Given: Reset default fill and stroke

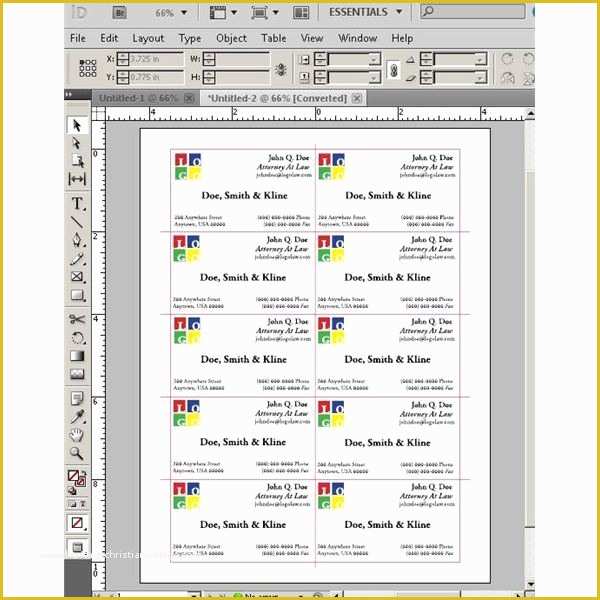Looking at the screenshot, I should click(x=72, y=491).
